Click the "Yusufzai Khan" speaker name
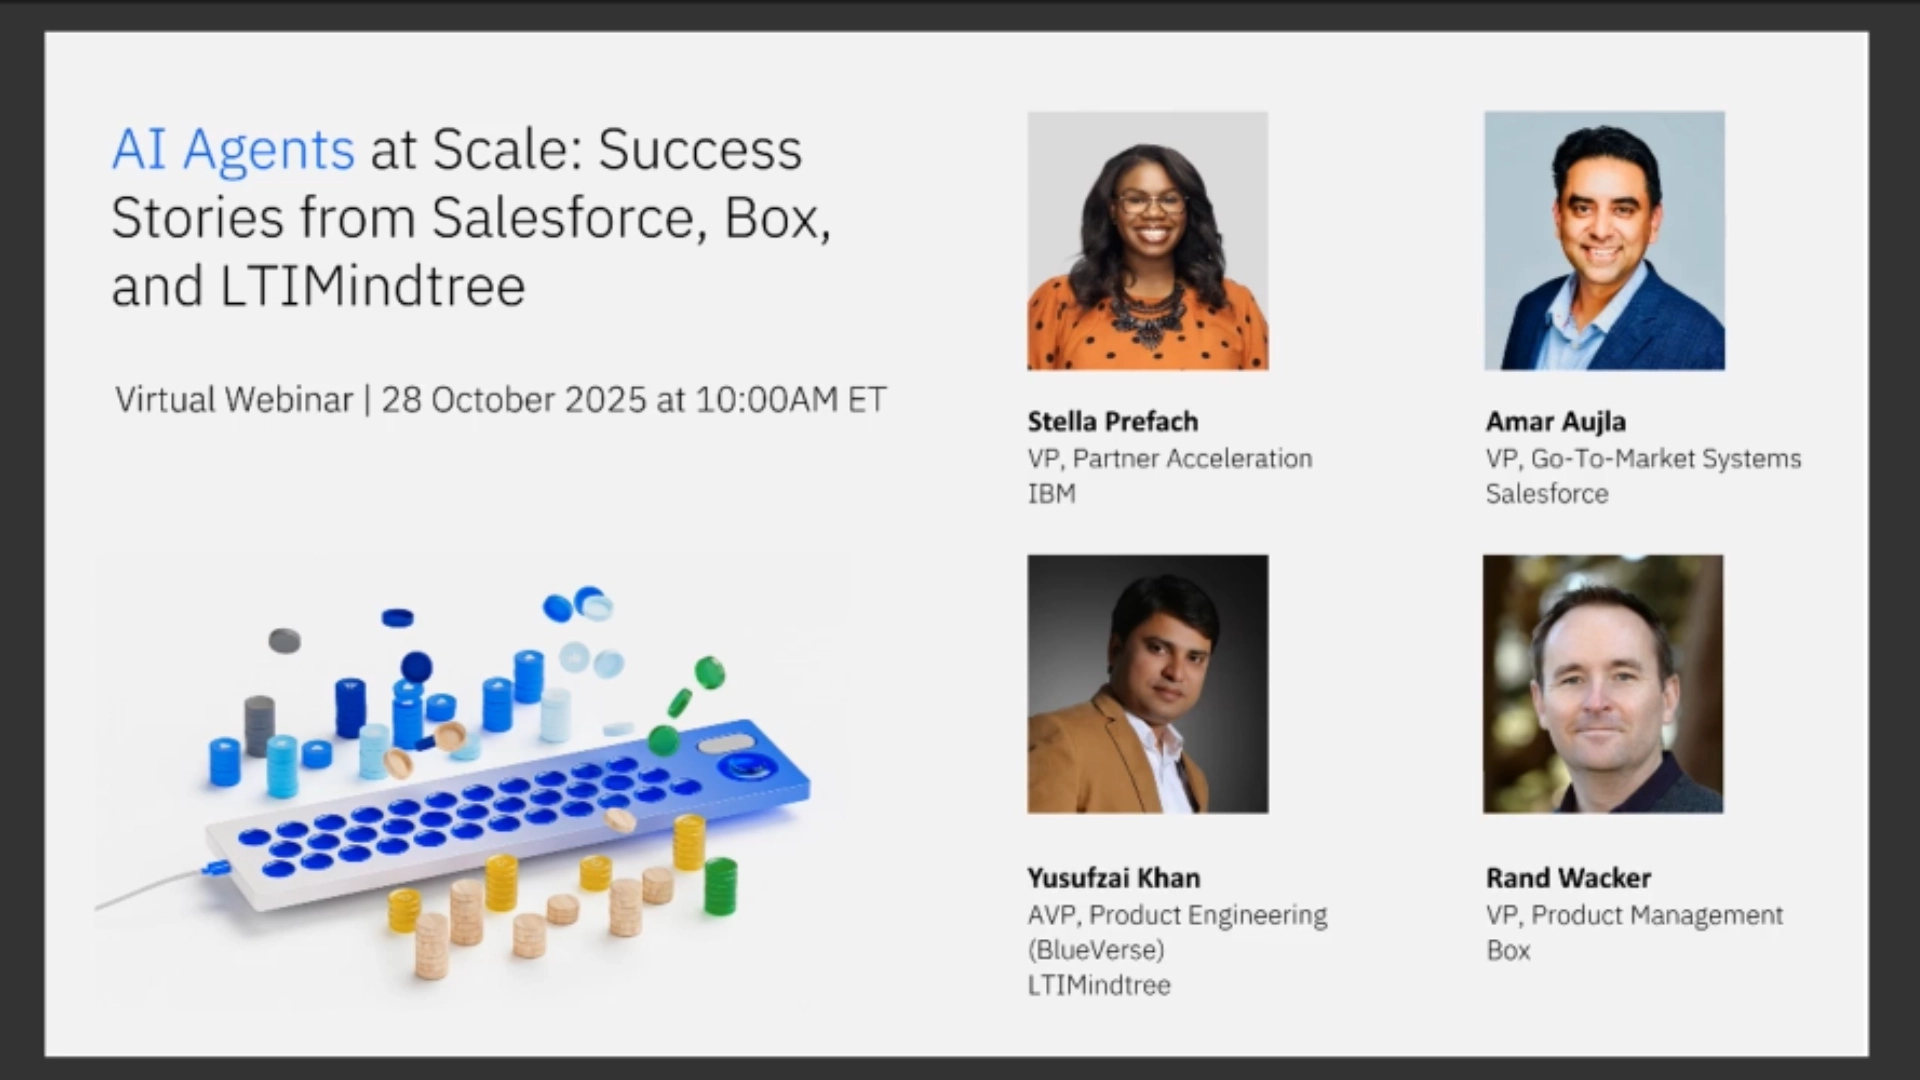 point(1113,878)
